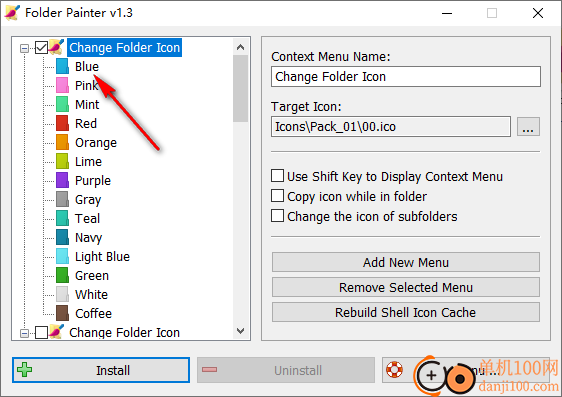Screen dimensions: 562x397
Task: Click the orange folder icon beside Orange
Action: 62,142
